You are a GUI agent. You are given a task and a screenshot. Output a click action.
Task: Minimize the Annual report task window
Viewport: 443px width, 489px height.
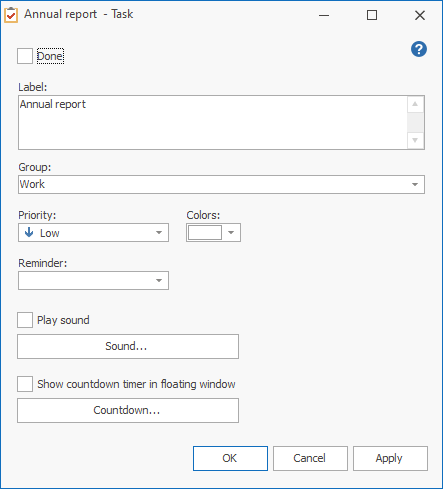coord(324,15)
